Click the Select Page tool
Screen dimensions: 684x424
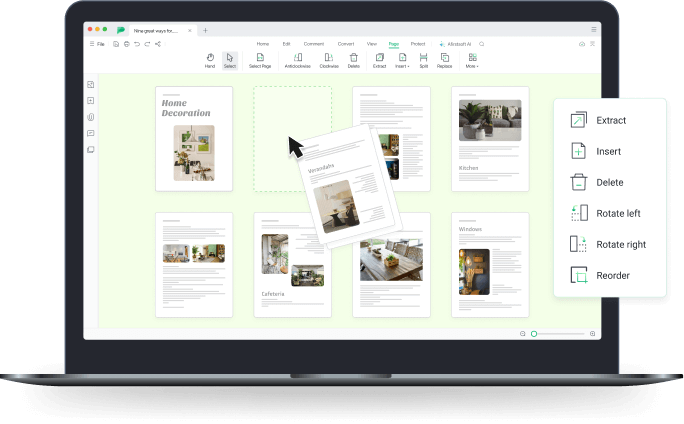click(x=260, y=61)
